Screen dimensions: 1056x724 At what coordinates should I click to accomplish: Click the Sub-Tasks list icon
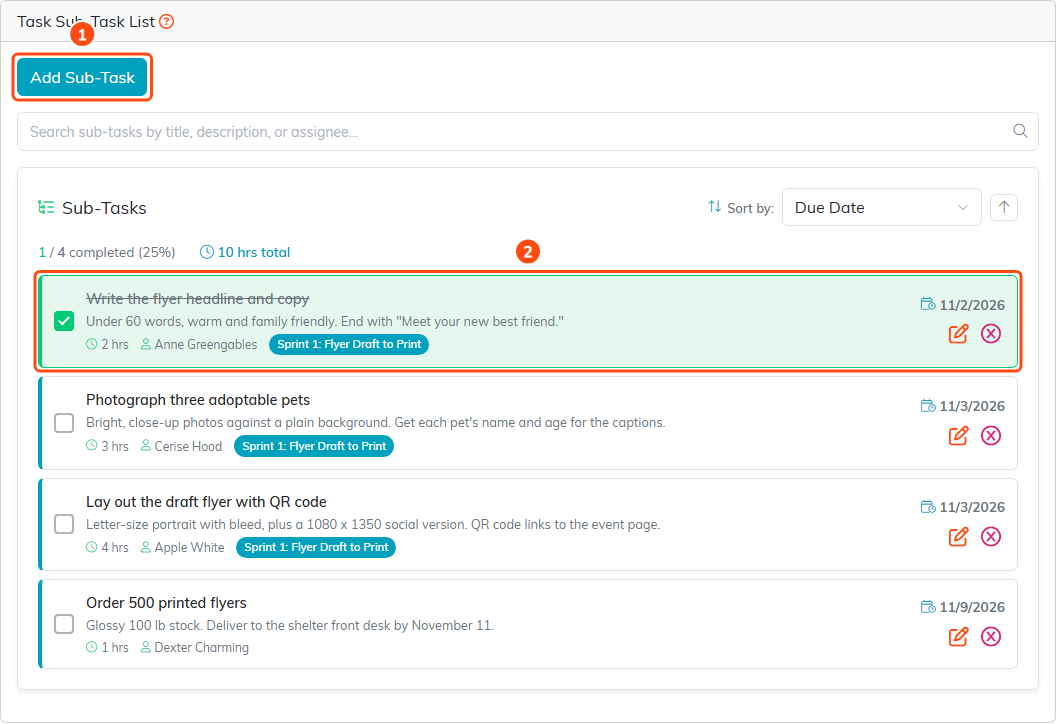[x=46, y=207]
